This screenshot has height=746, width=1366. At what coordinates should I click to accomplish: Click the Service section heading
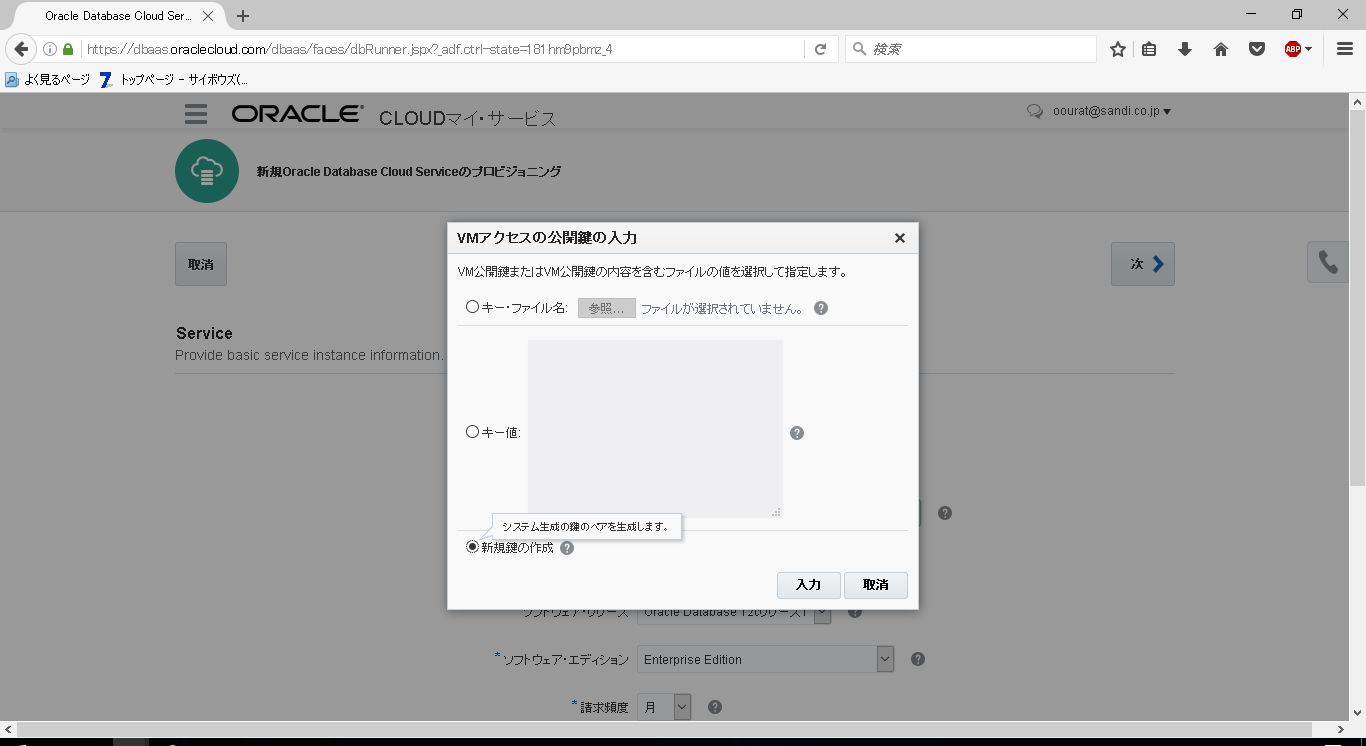[204, 333]
